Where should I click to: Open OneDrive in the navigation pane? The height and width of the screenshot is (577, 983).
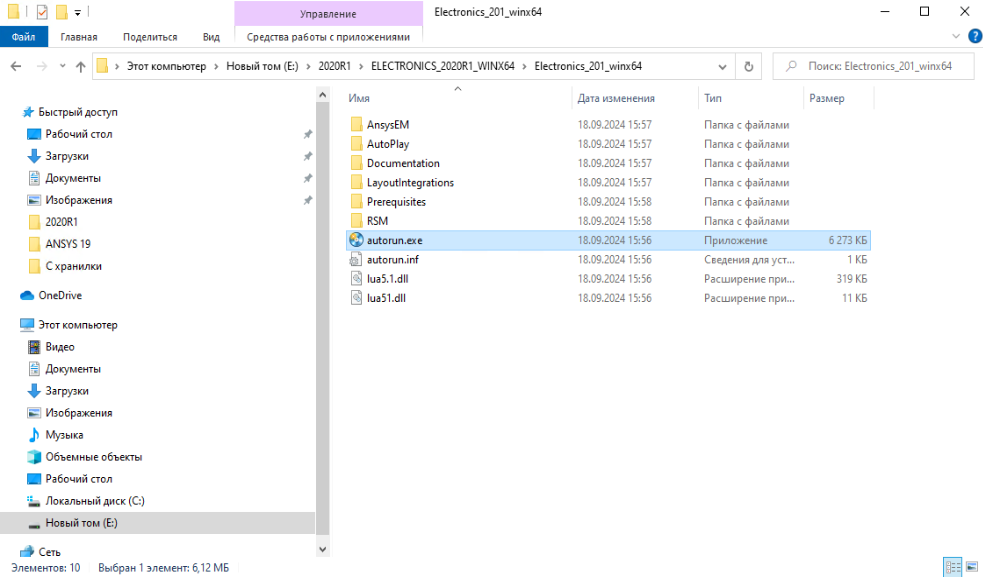click(60, 295)
